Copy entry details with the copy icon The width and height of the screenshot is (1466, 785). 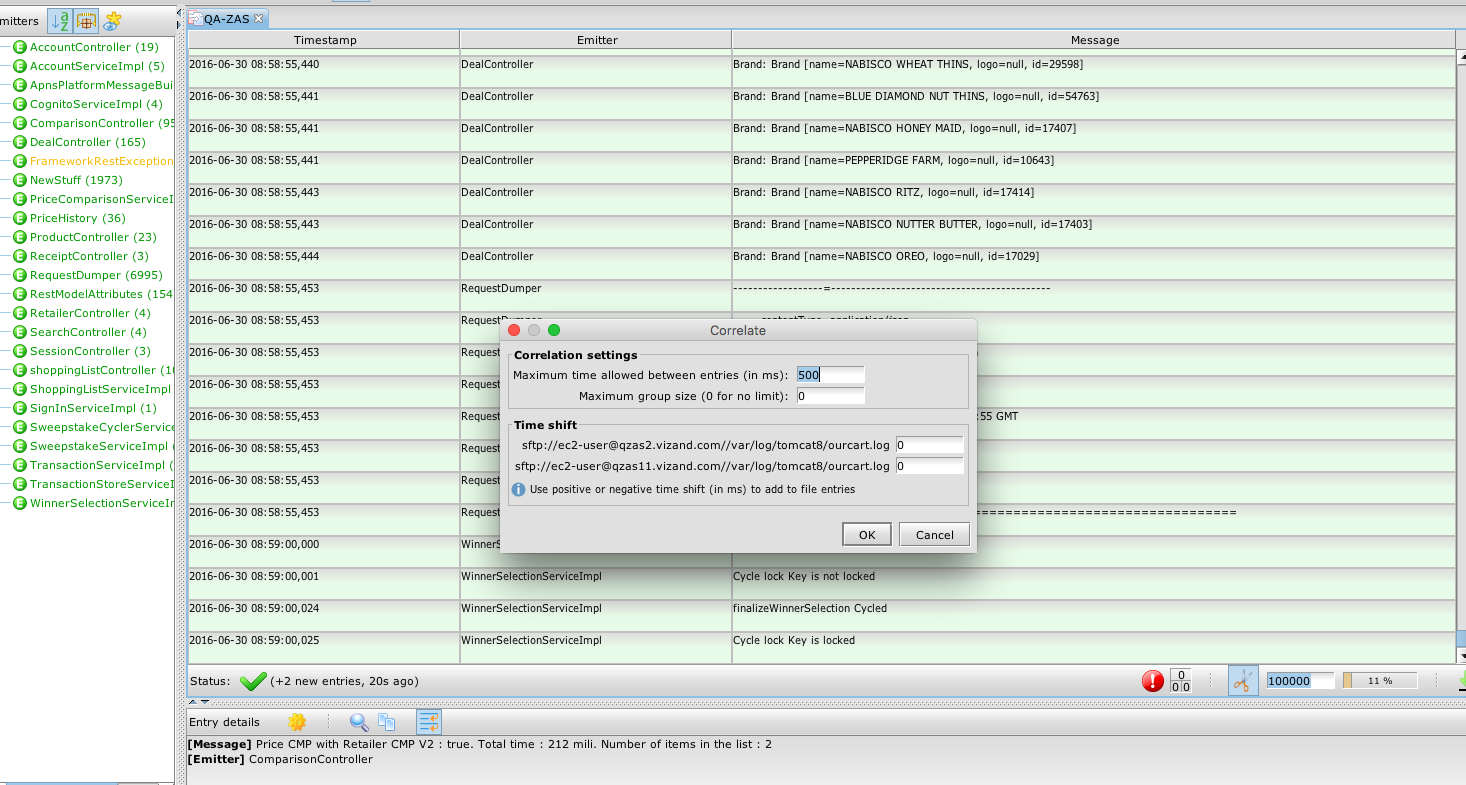(386, 722)
